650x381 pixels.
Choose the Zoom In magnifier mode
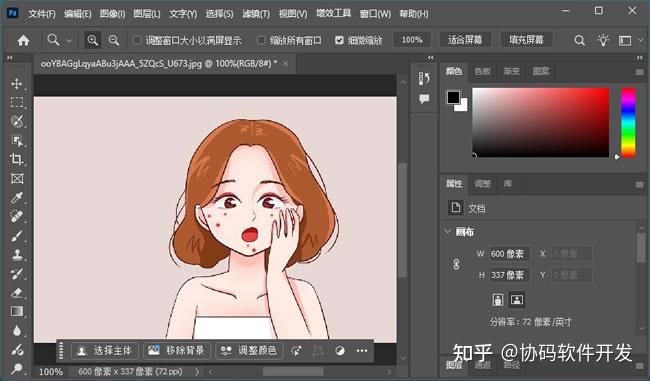tap(92, 40)
